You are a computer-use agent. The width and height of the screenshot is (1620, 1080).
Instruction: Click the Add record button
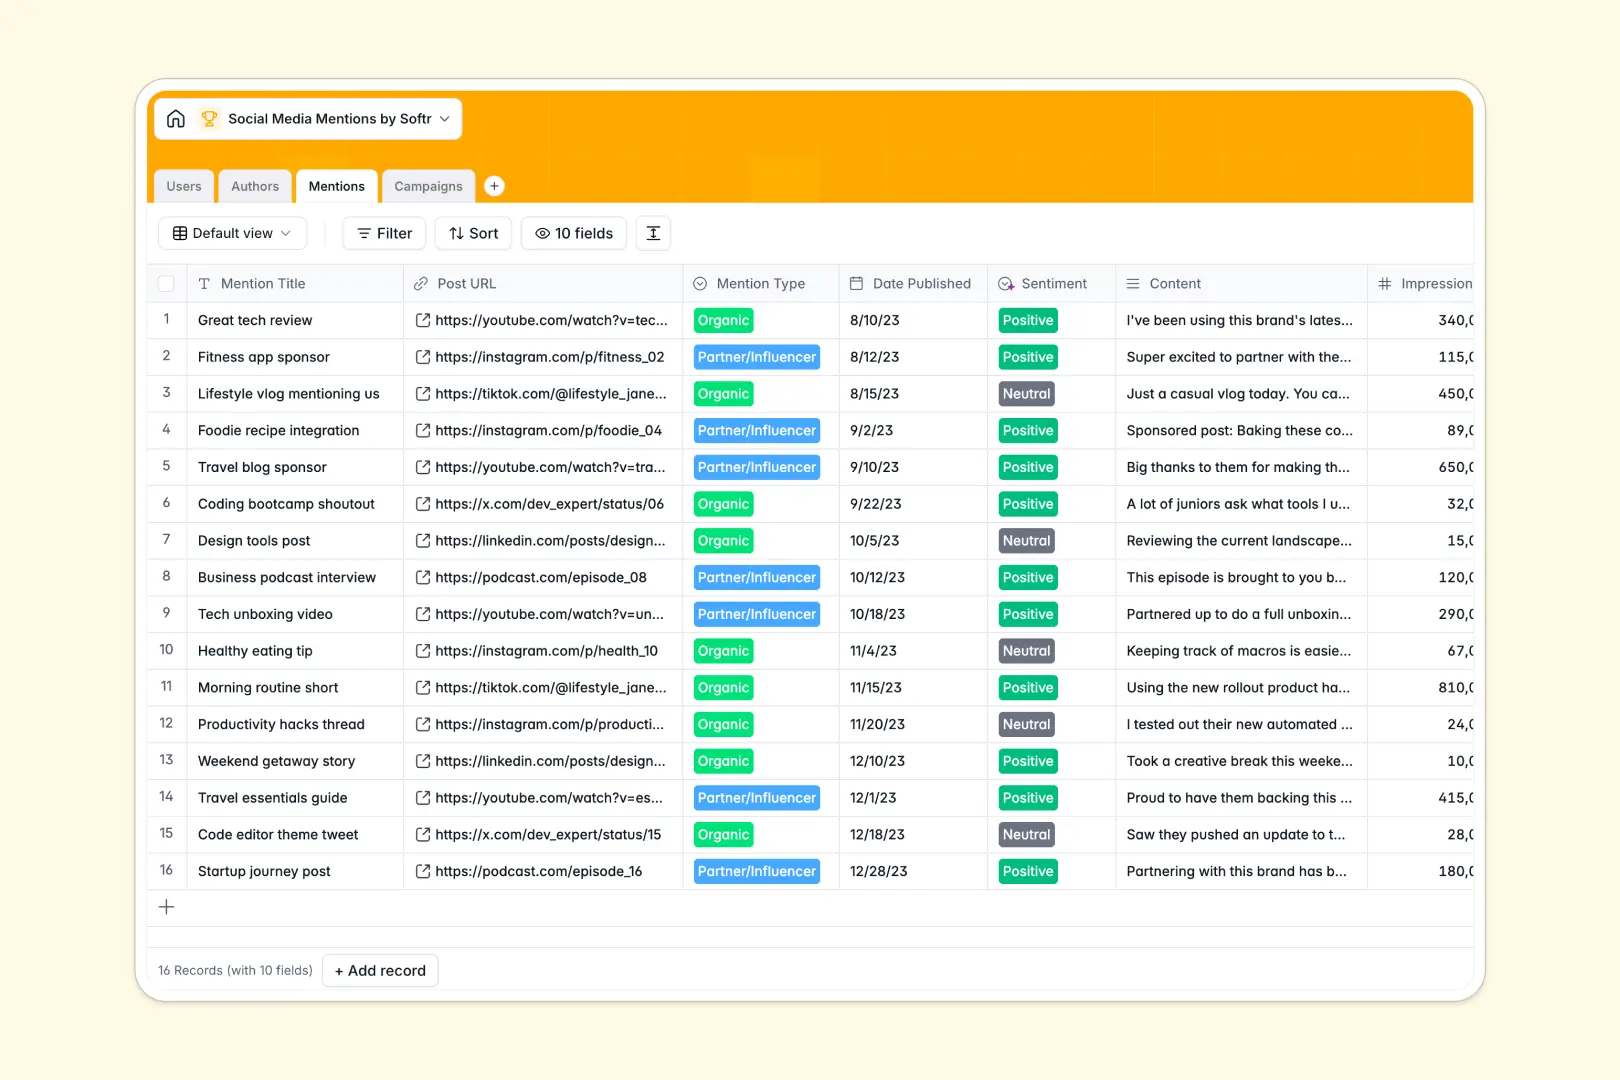click(x=380, y=970)
